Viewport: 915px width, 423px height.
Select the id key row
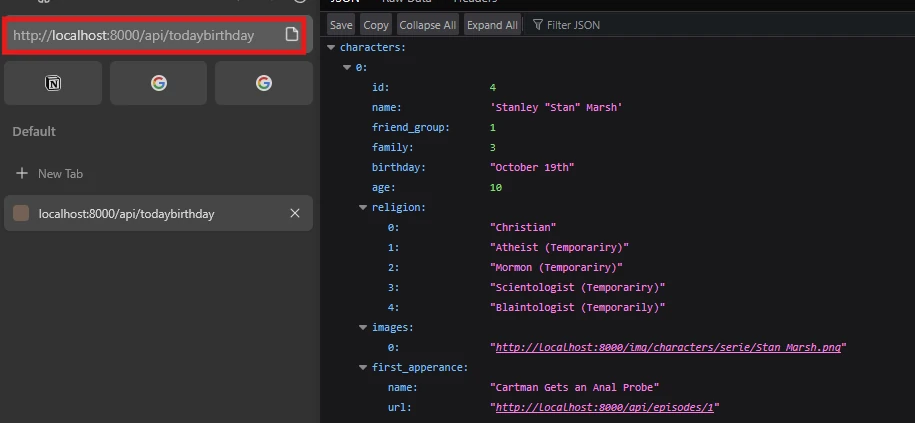(x=619, y=88)
